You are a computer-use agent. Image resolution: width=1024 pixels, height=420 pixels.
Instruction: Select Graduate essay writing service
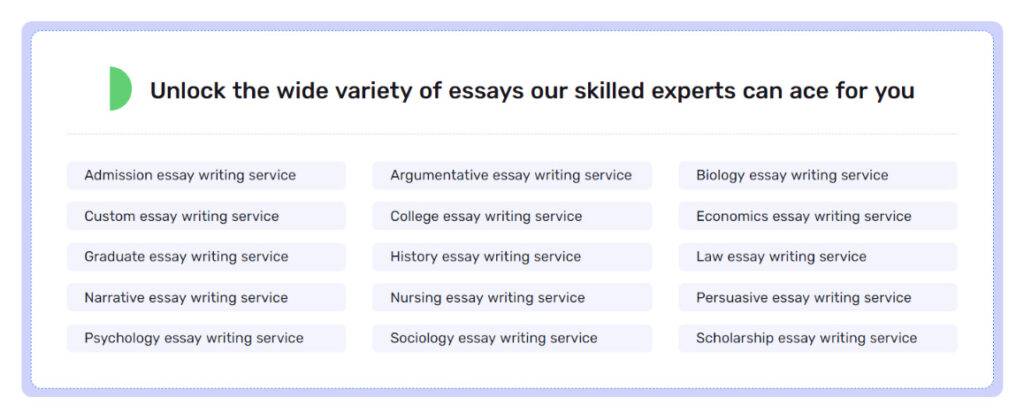click(206, 257)
